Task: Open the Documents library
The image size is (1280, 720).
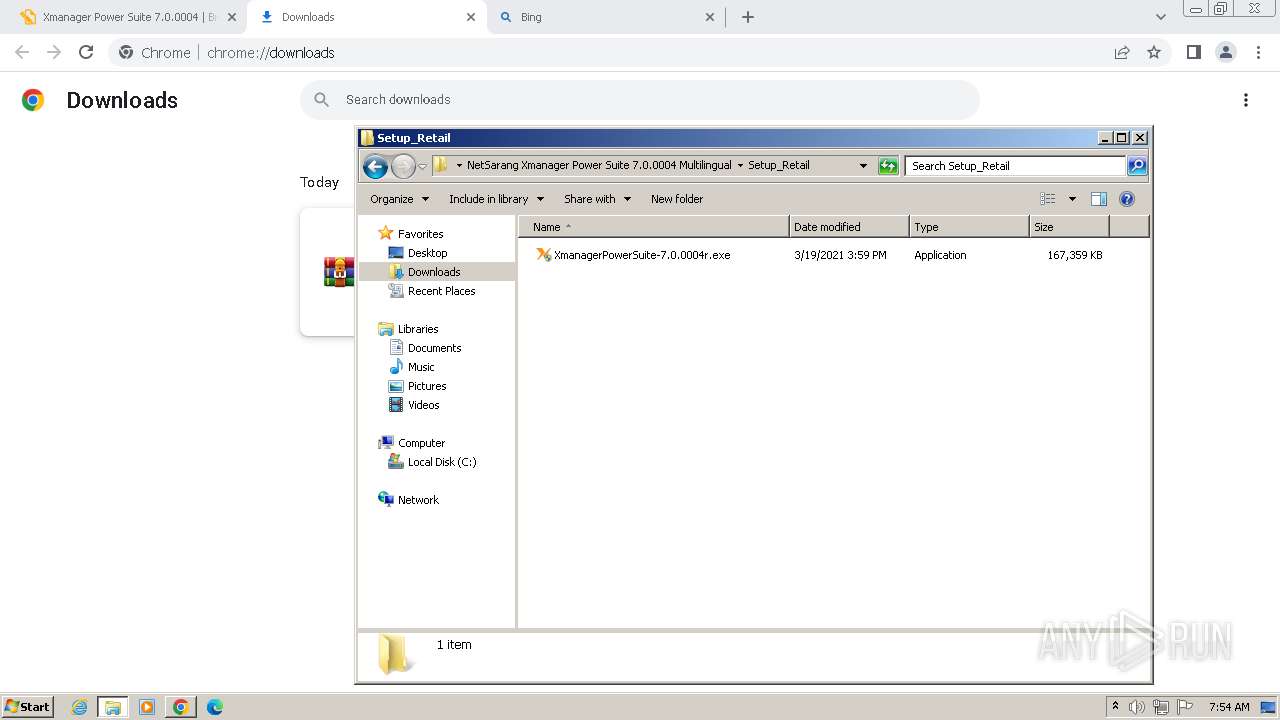Action: tap(434, 348)
